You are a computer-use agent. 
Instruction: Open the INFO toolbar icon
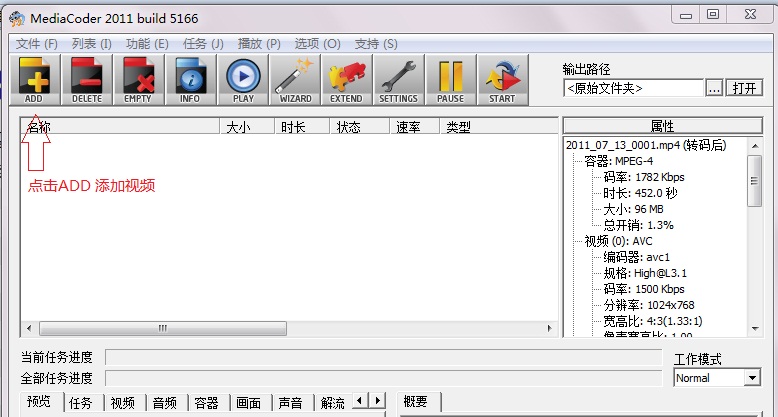click(191, 80)
